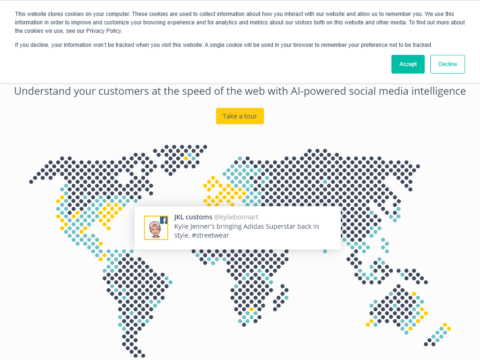Click the AI-powered social media intelligence headline
This screenshot has width=480, height=360.
pos(240,91)
